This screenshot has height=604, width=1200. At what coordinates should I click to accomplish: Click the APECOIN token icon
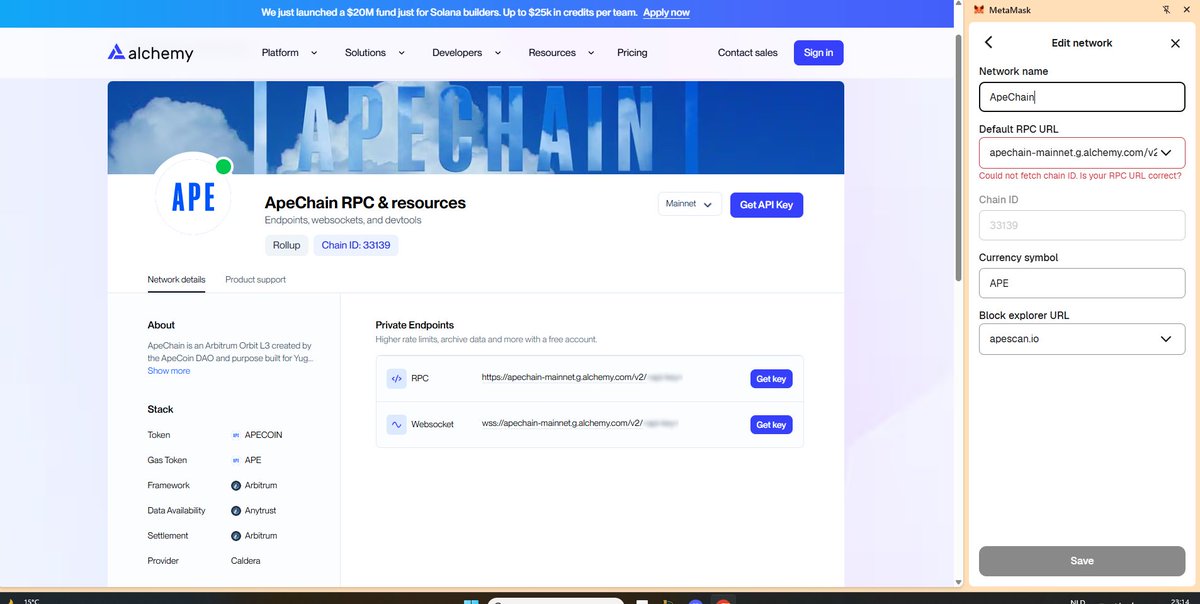[236, 435]
